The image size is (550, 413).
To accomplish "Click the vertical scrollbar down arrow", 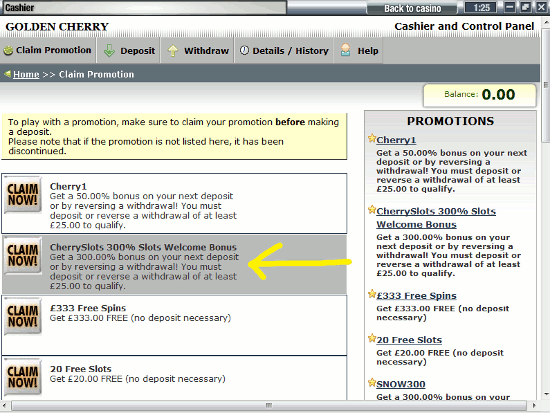I will (546, 394).
